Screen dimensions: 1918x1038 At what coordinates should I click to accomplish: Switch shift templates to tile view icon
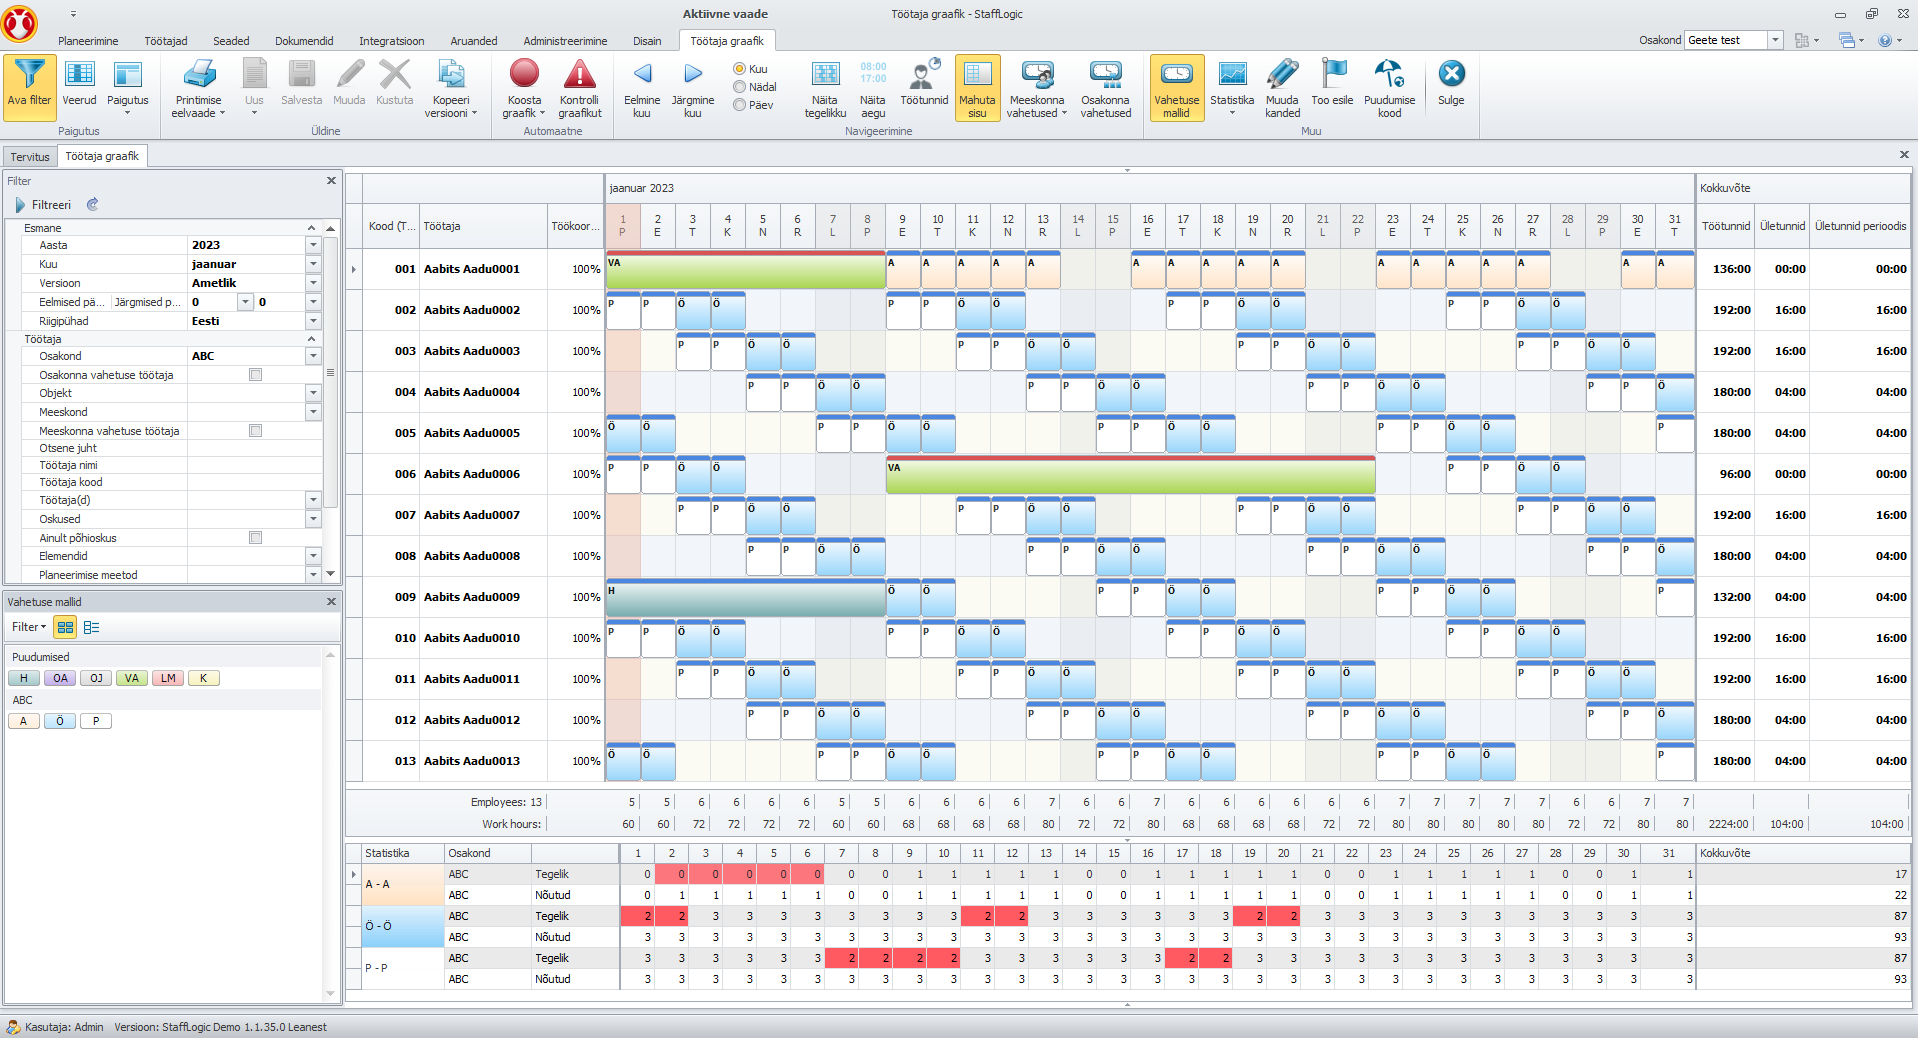point(65,627)
